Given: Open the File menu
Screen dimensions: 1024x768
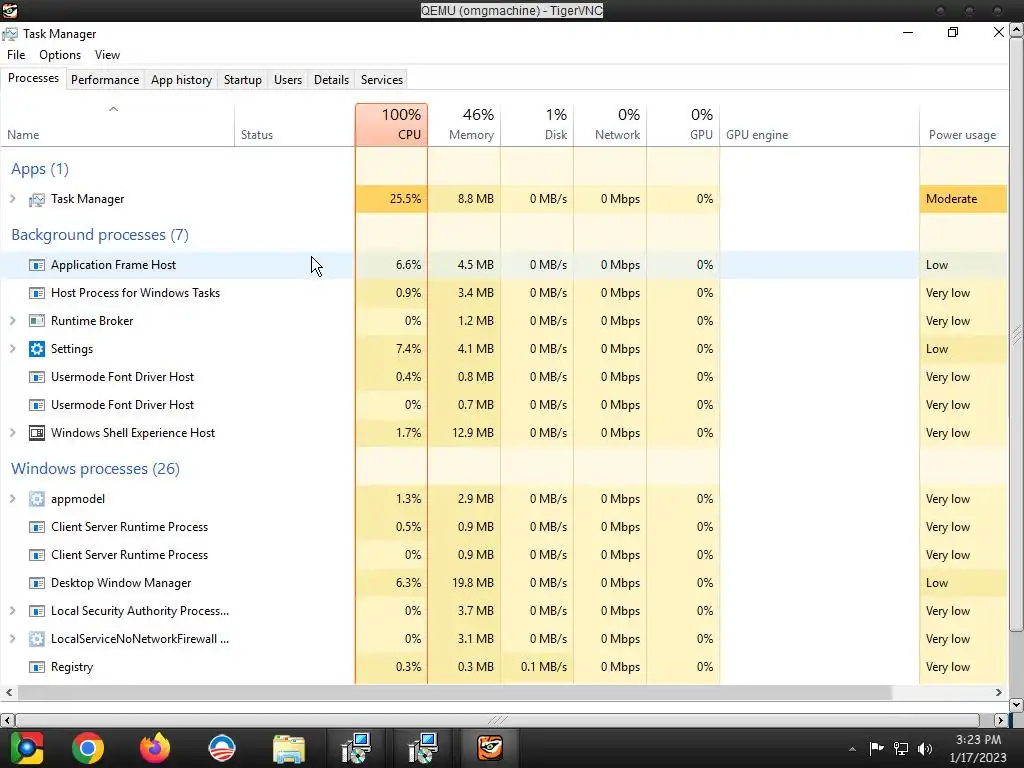Looking at the screenshot, I should pyautogui.click(x=16, y=55).
